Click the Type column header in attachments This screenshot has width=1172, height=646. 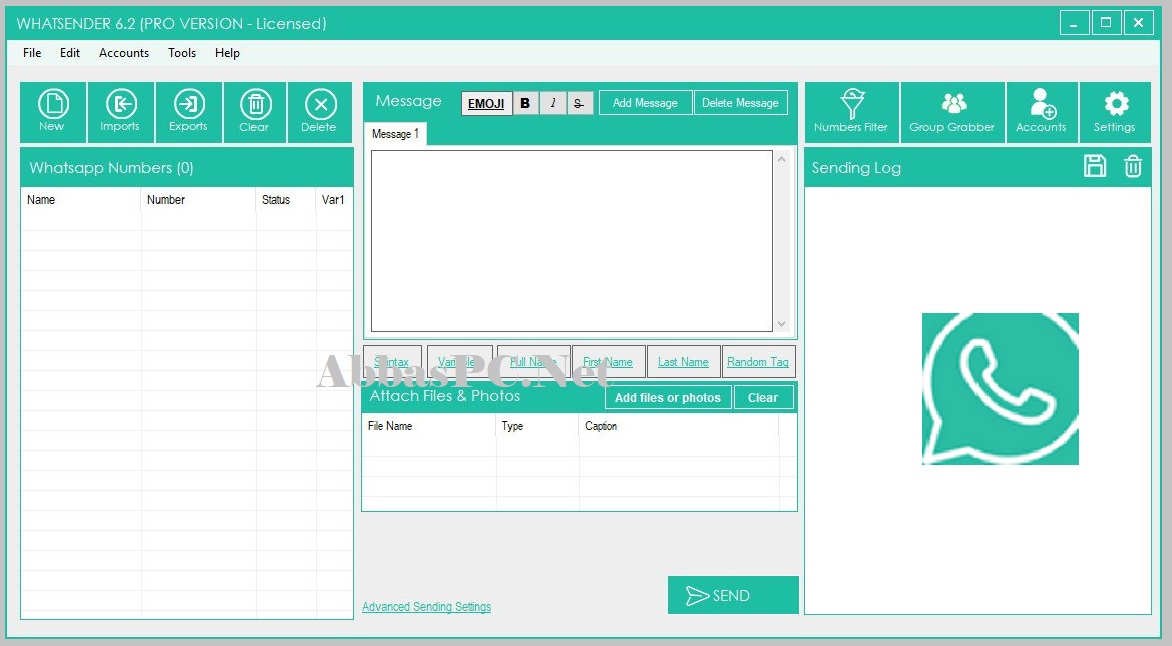(x=537, y=426)
